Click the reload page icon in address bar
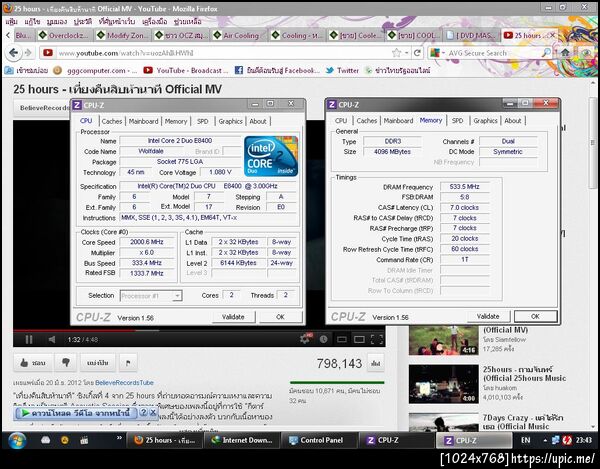This screenshot has height=469, width=600. click(417, 53)
